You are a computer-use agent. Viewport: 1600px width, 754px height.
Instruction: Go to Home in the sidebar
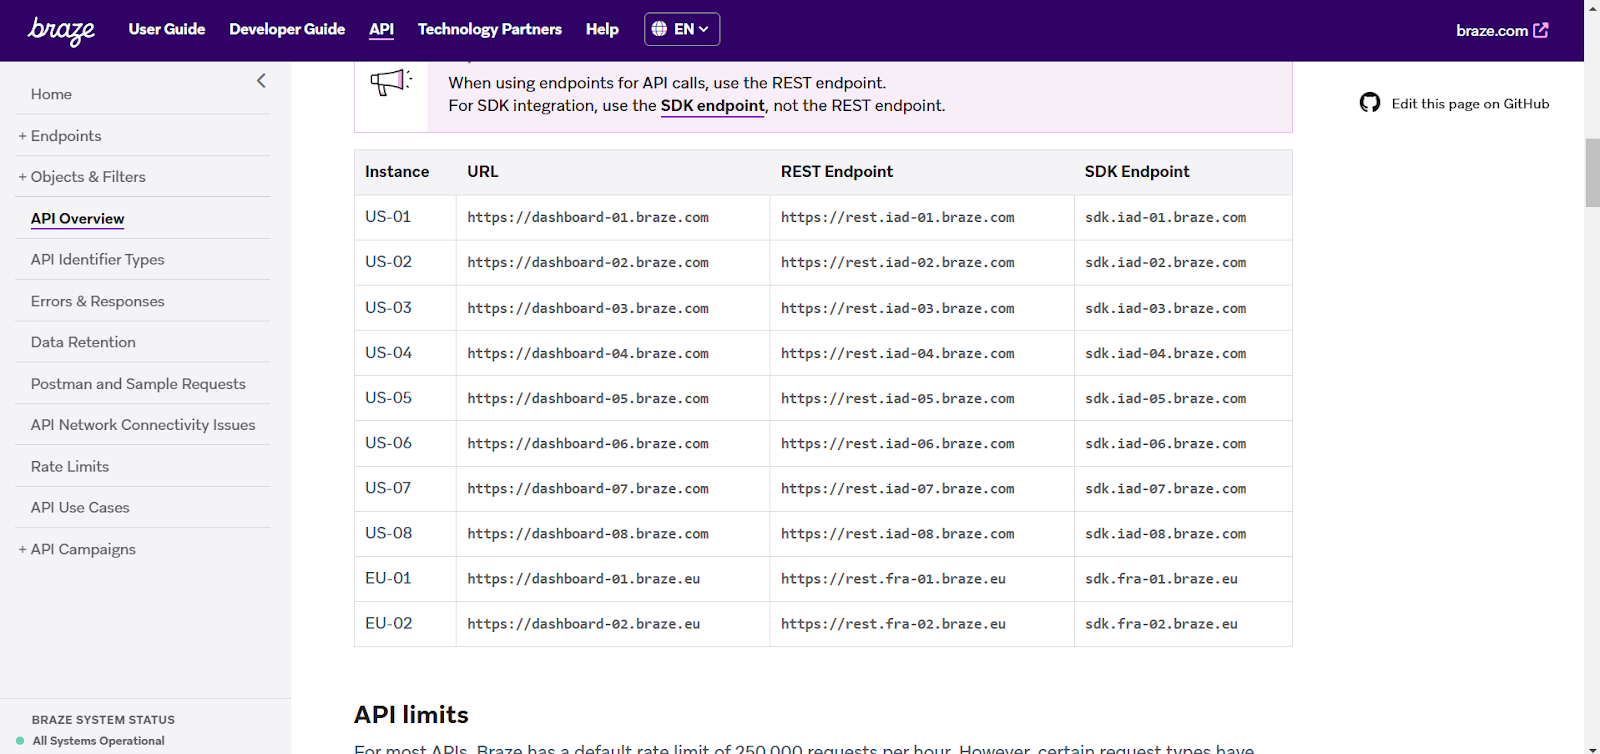pyautogui.click(x=51, y=94)
